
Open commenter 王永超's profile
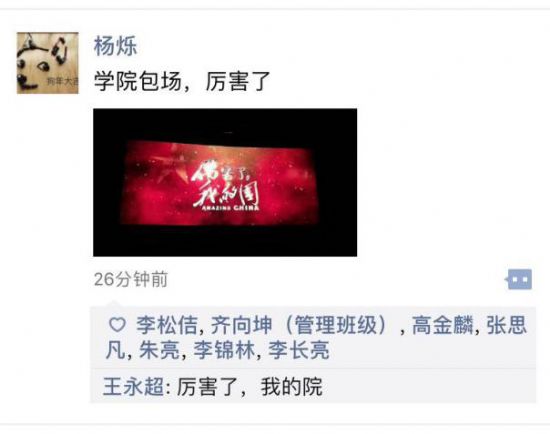coord(133,387)
